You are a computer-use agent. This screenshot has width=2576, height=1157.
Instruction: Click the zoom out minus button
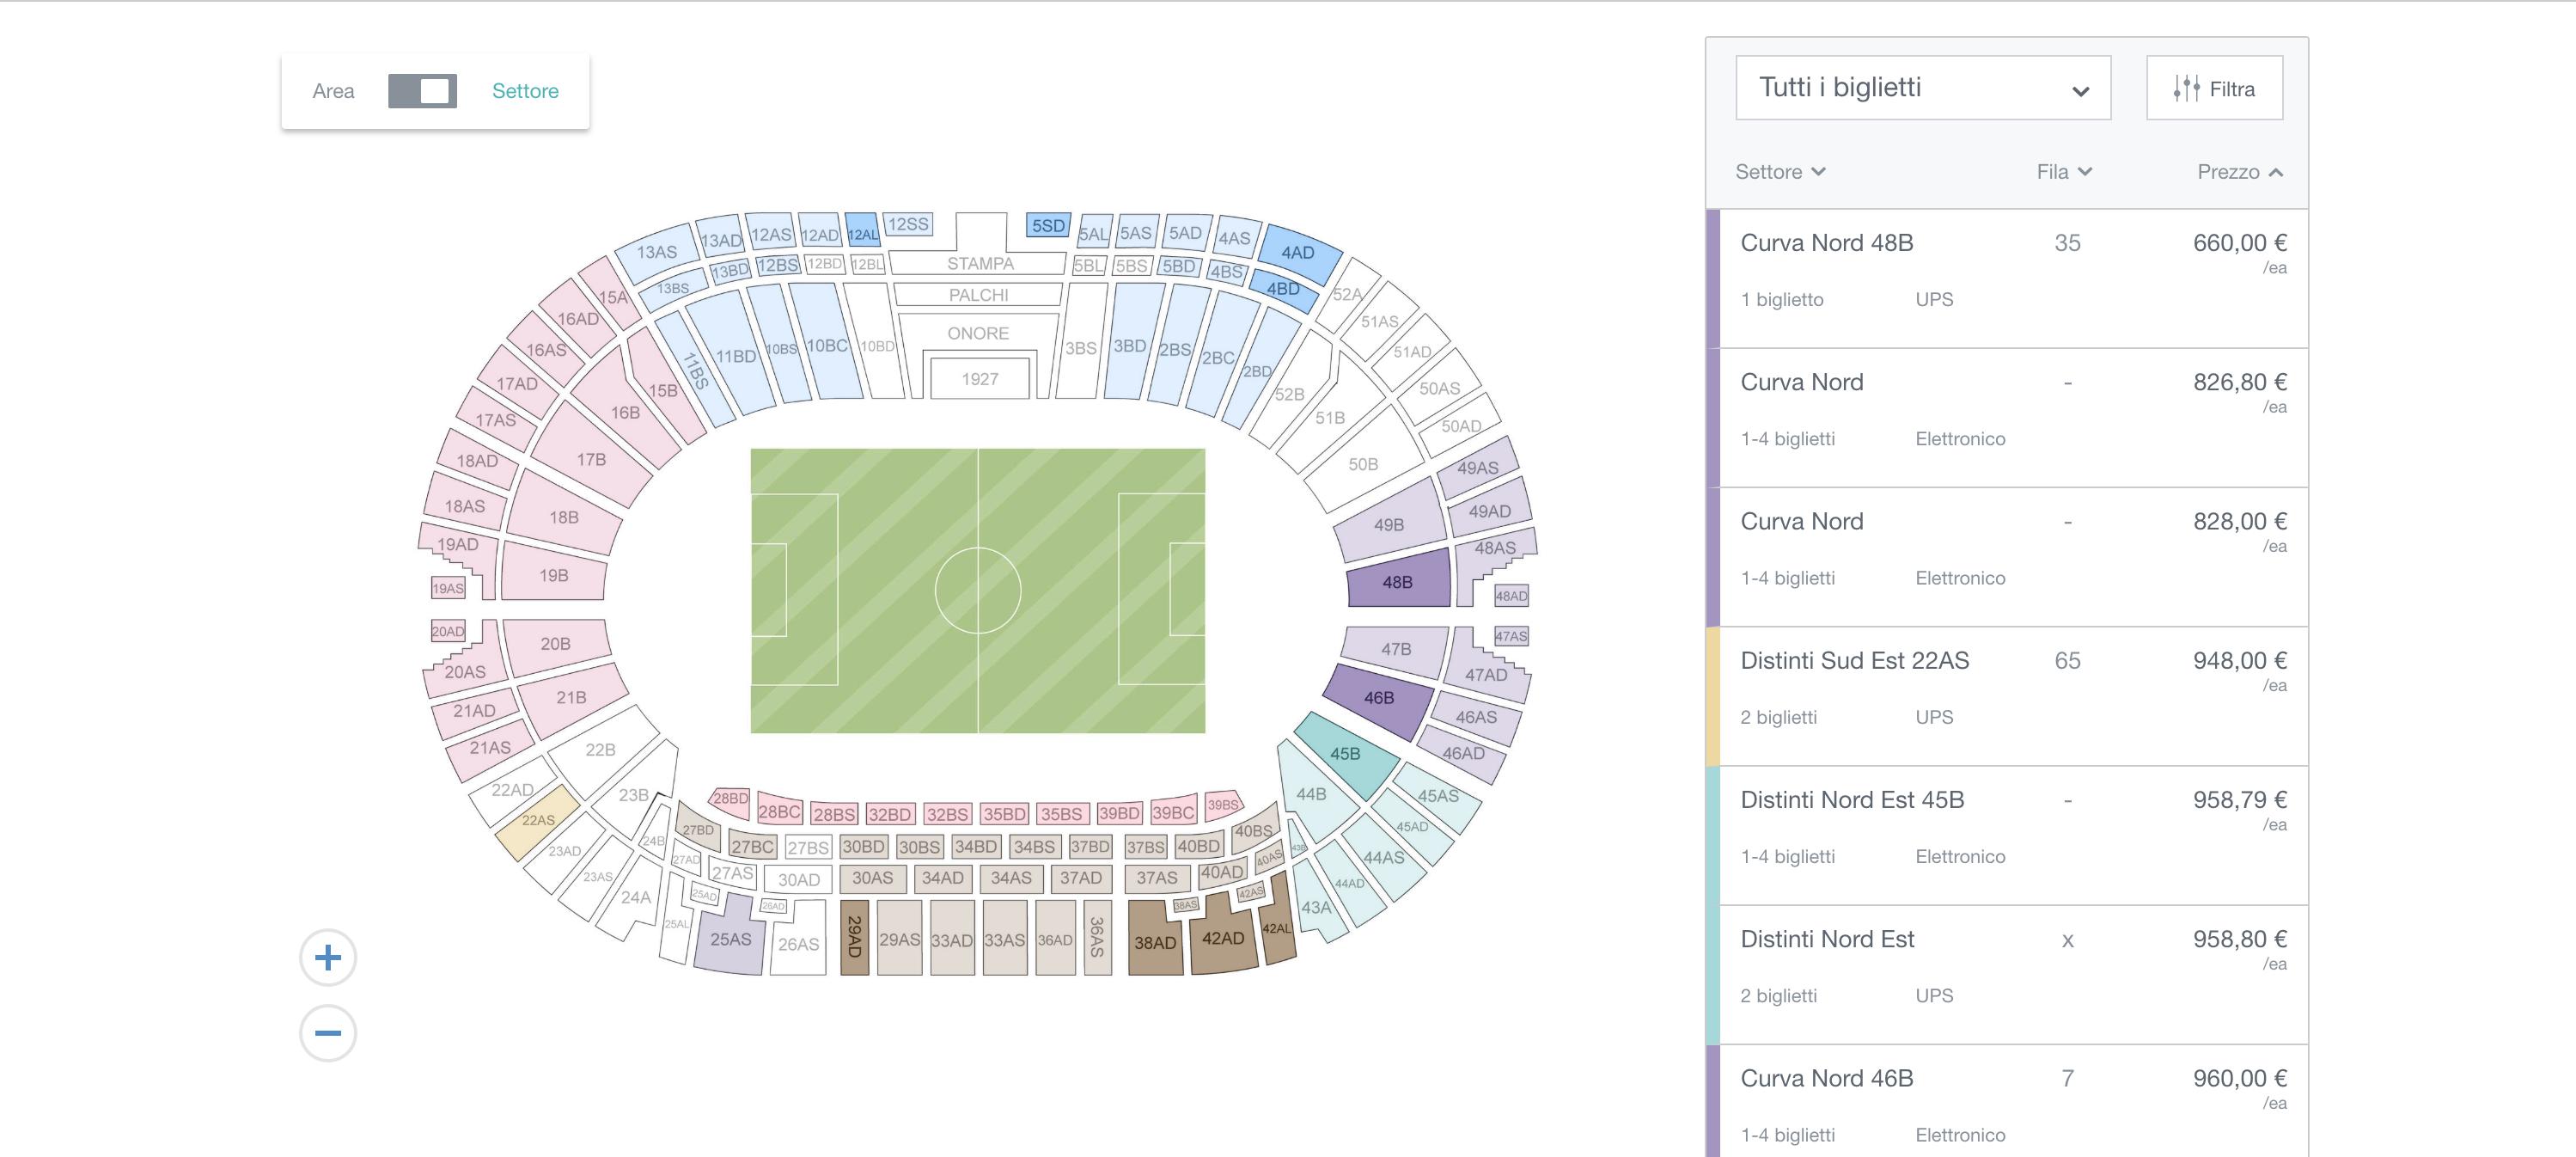point(328,1033)
